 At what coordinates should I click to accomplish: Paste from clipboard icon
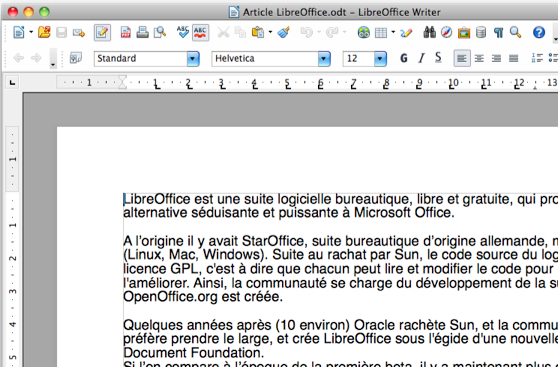click(258, 33)
